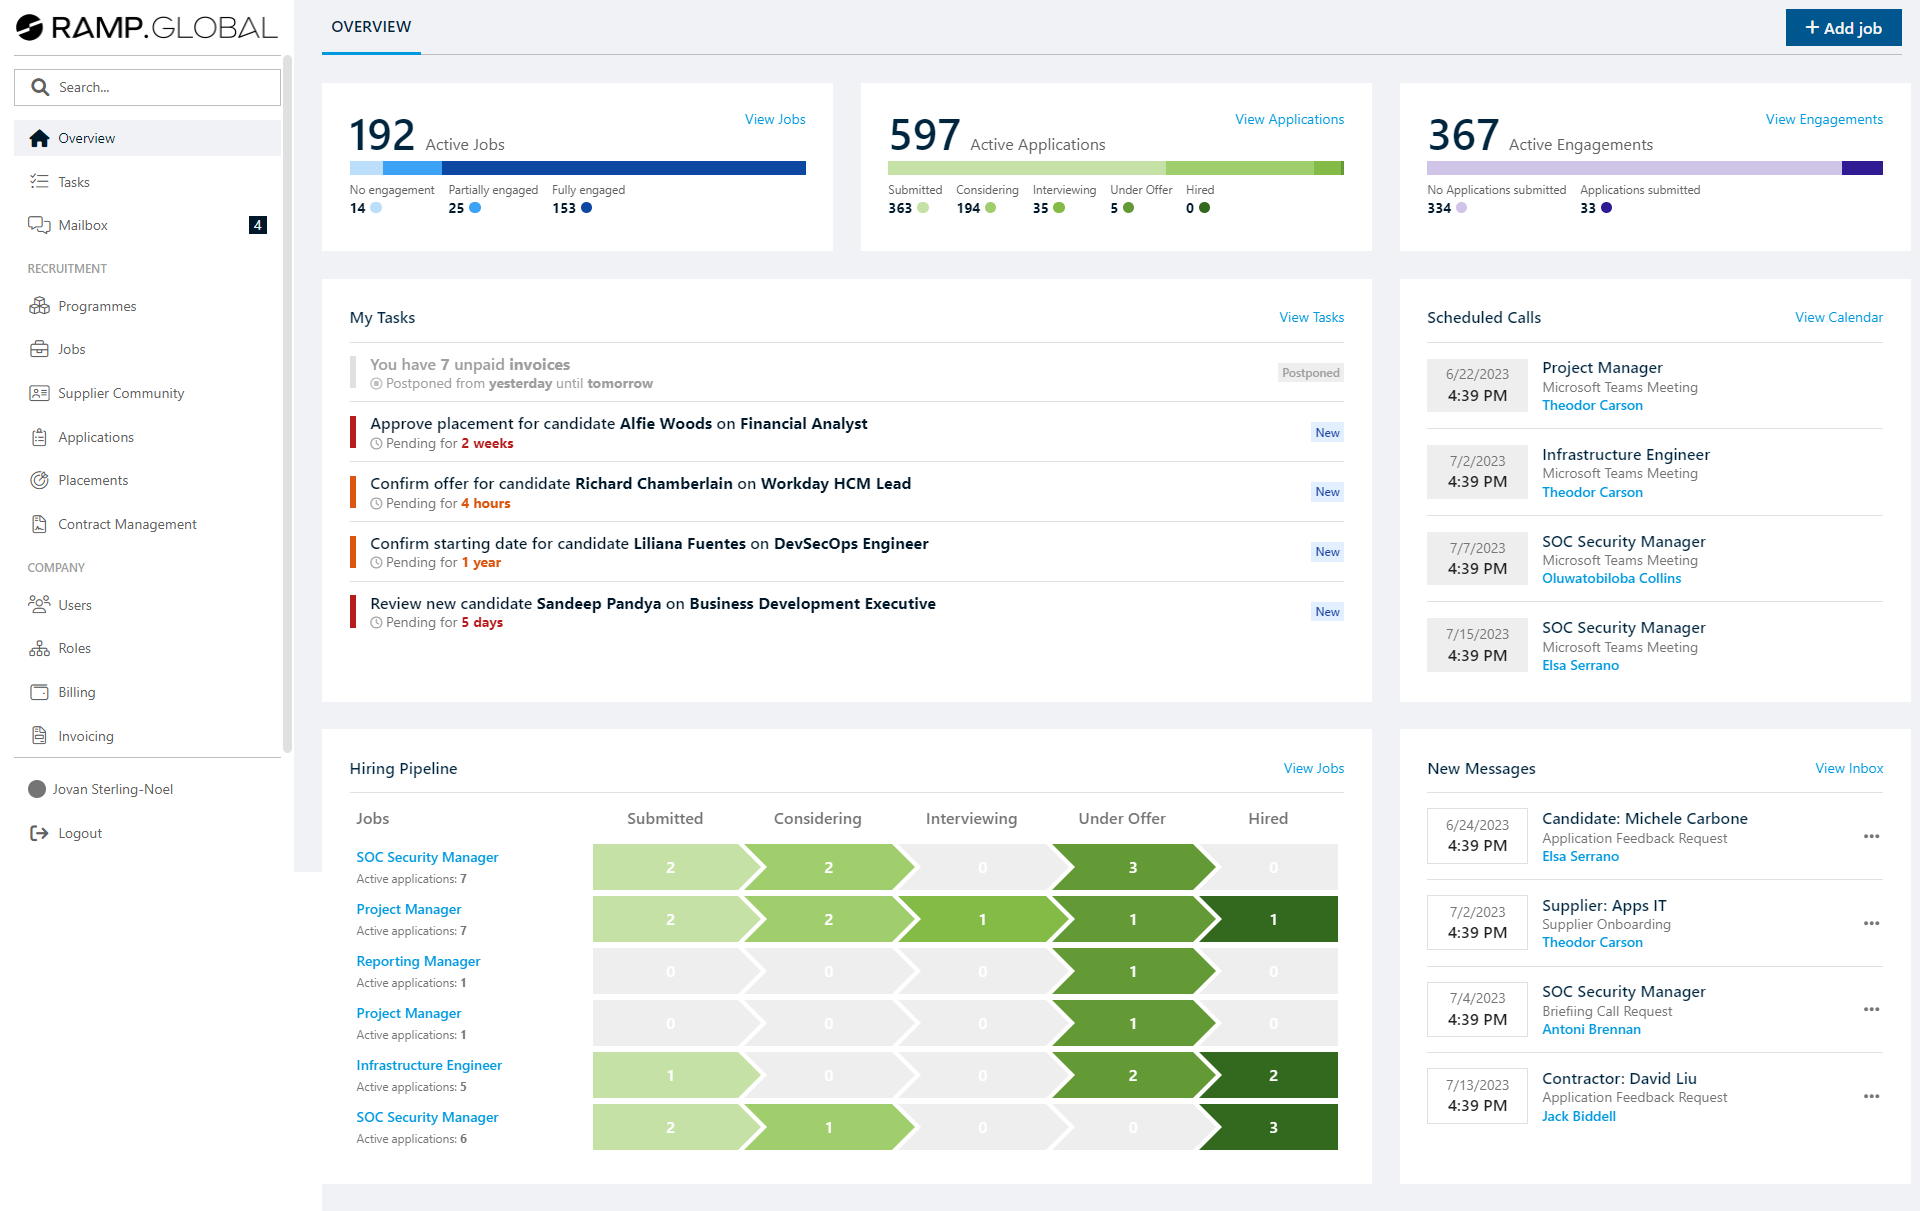
Task: Click the unread Mailbox badge showing 4
Action: point(257,225)
